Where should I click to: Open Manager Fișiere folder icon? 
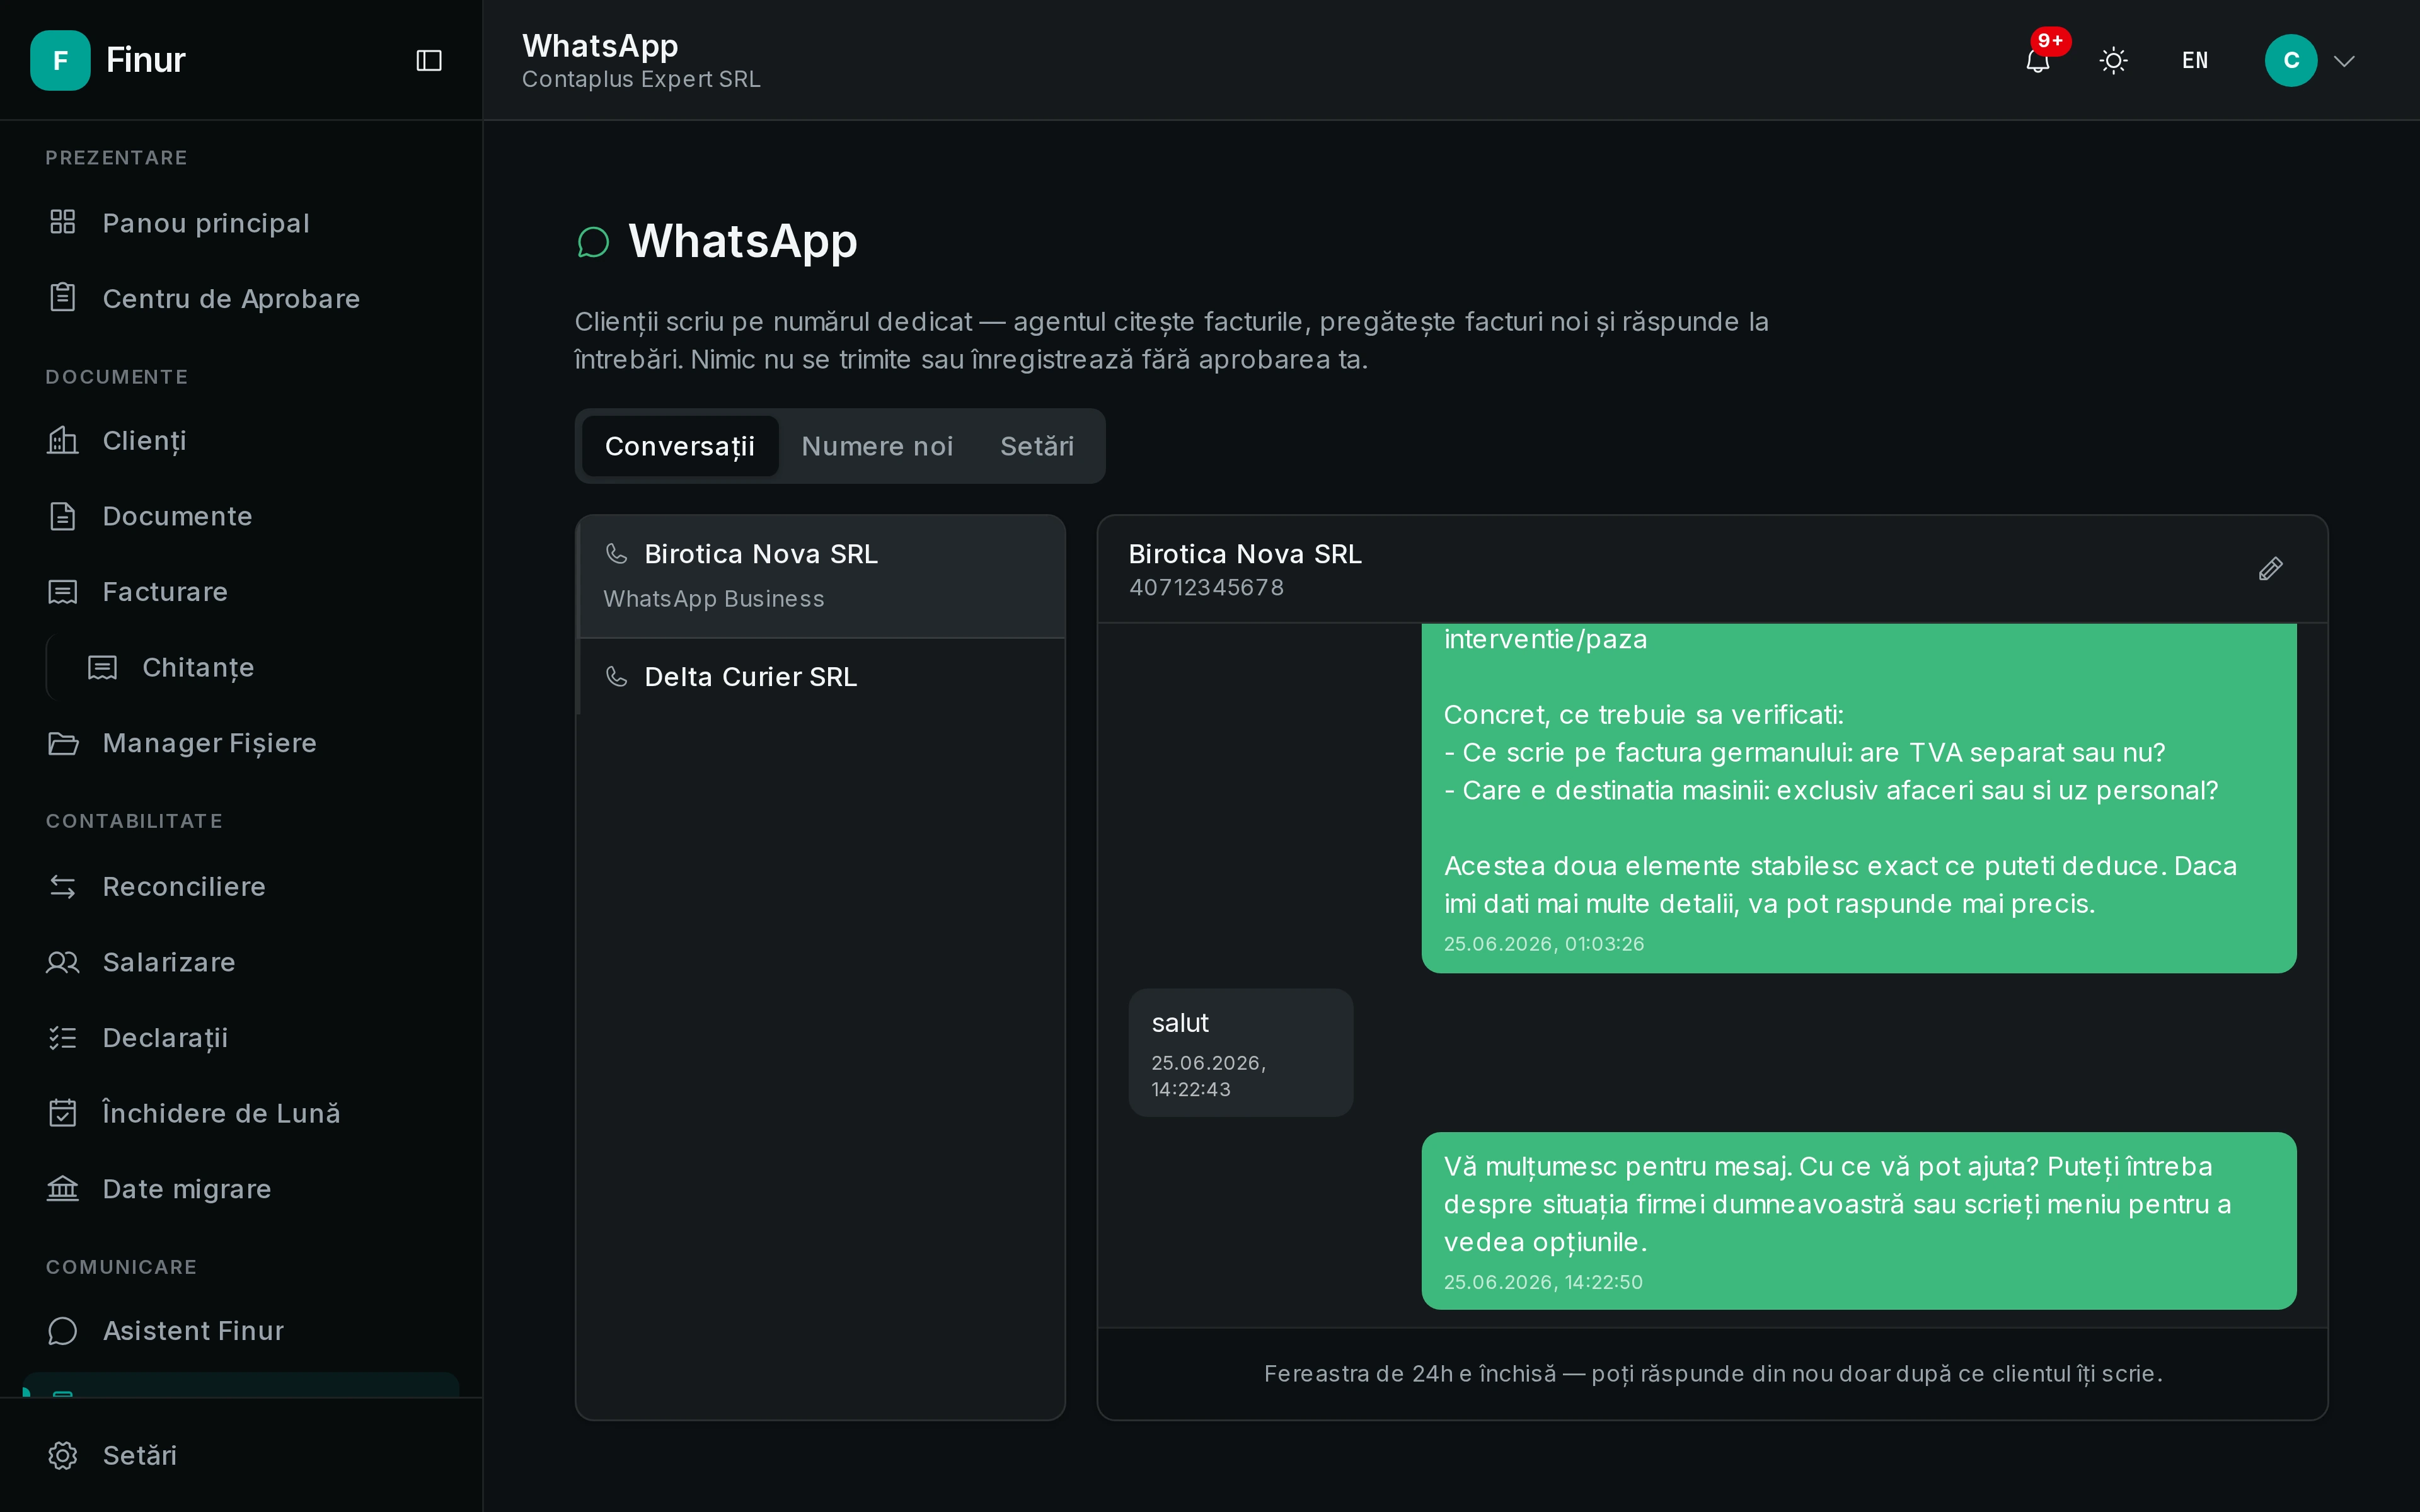click(63, 743)
